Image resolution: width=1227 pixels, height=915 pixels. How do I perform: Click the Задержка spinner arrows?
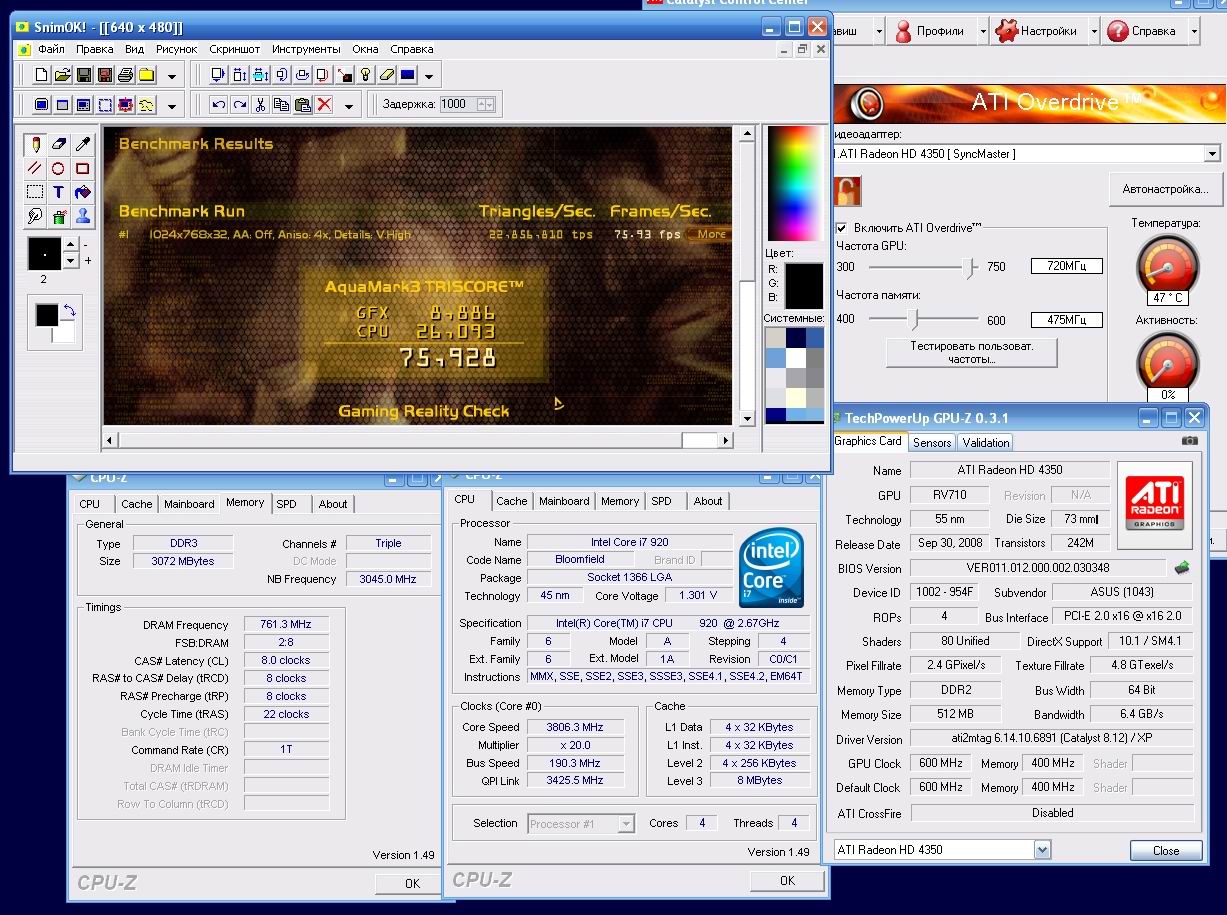pos(486,104)
